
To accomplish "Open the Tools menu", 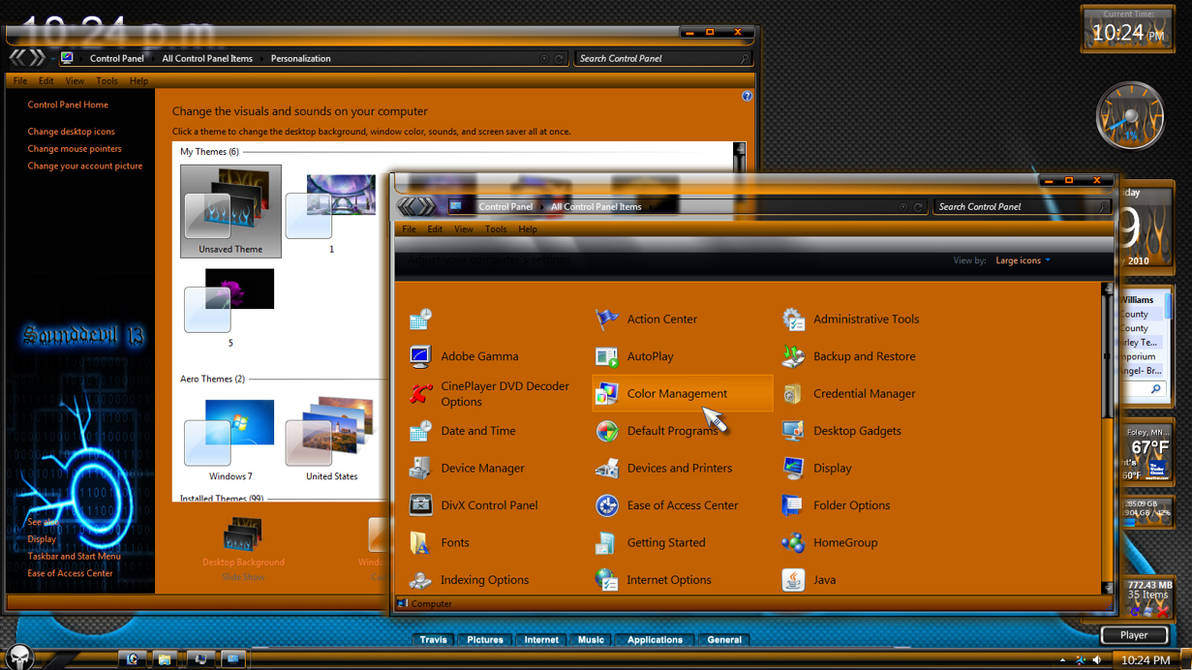I will pos(496,229).
